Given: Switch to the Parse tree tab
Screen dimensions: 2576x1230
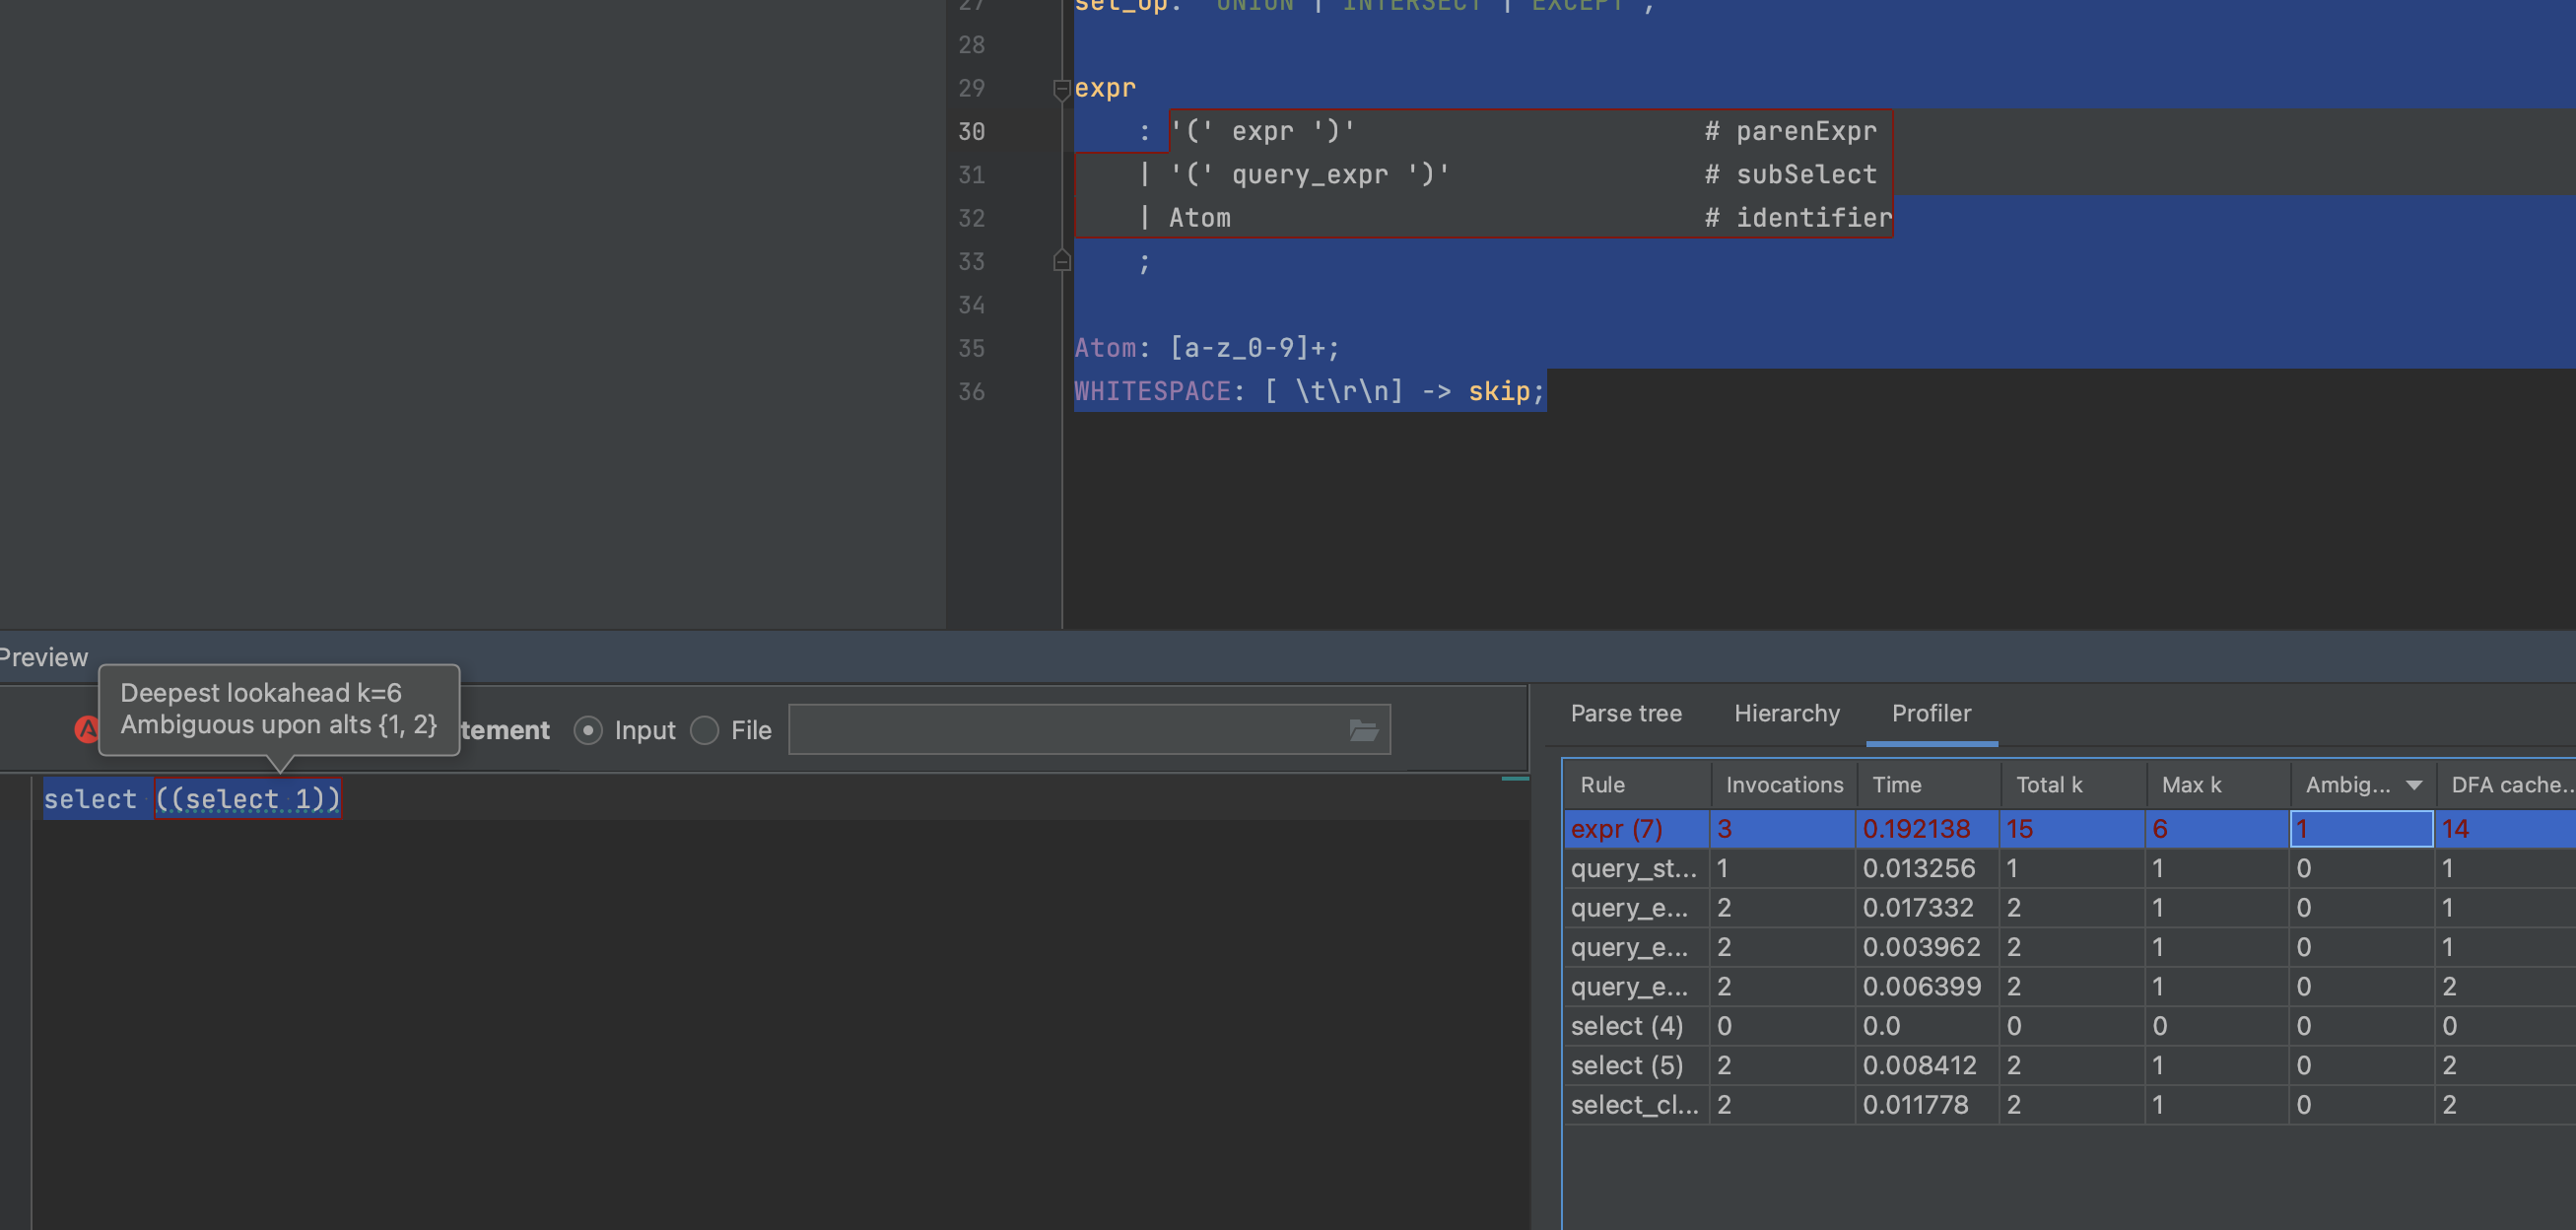Looking at the screenshot, I should point(1625,713).
